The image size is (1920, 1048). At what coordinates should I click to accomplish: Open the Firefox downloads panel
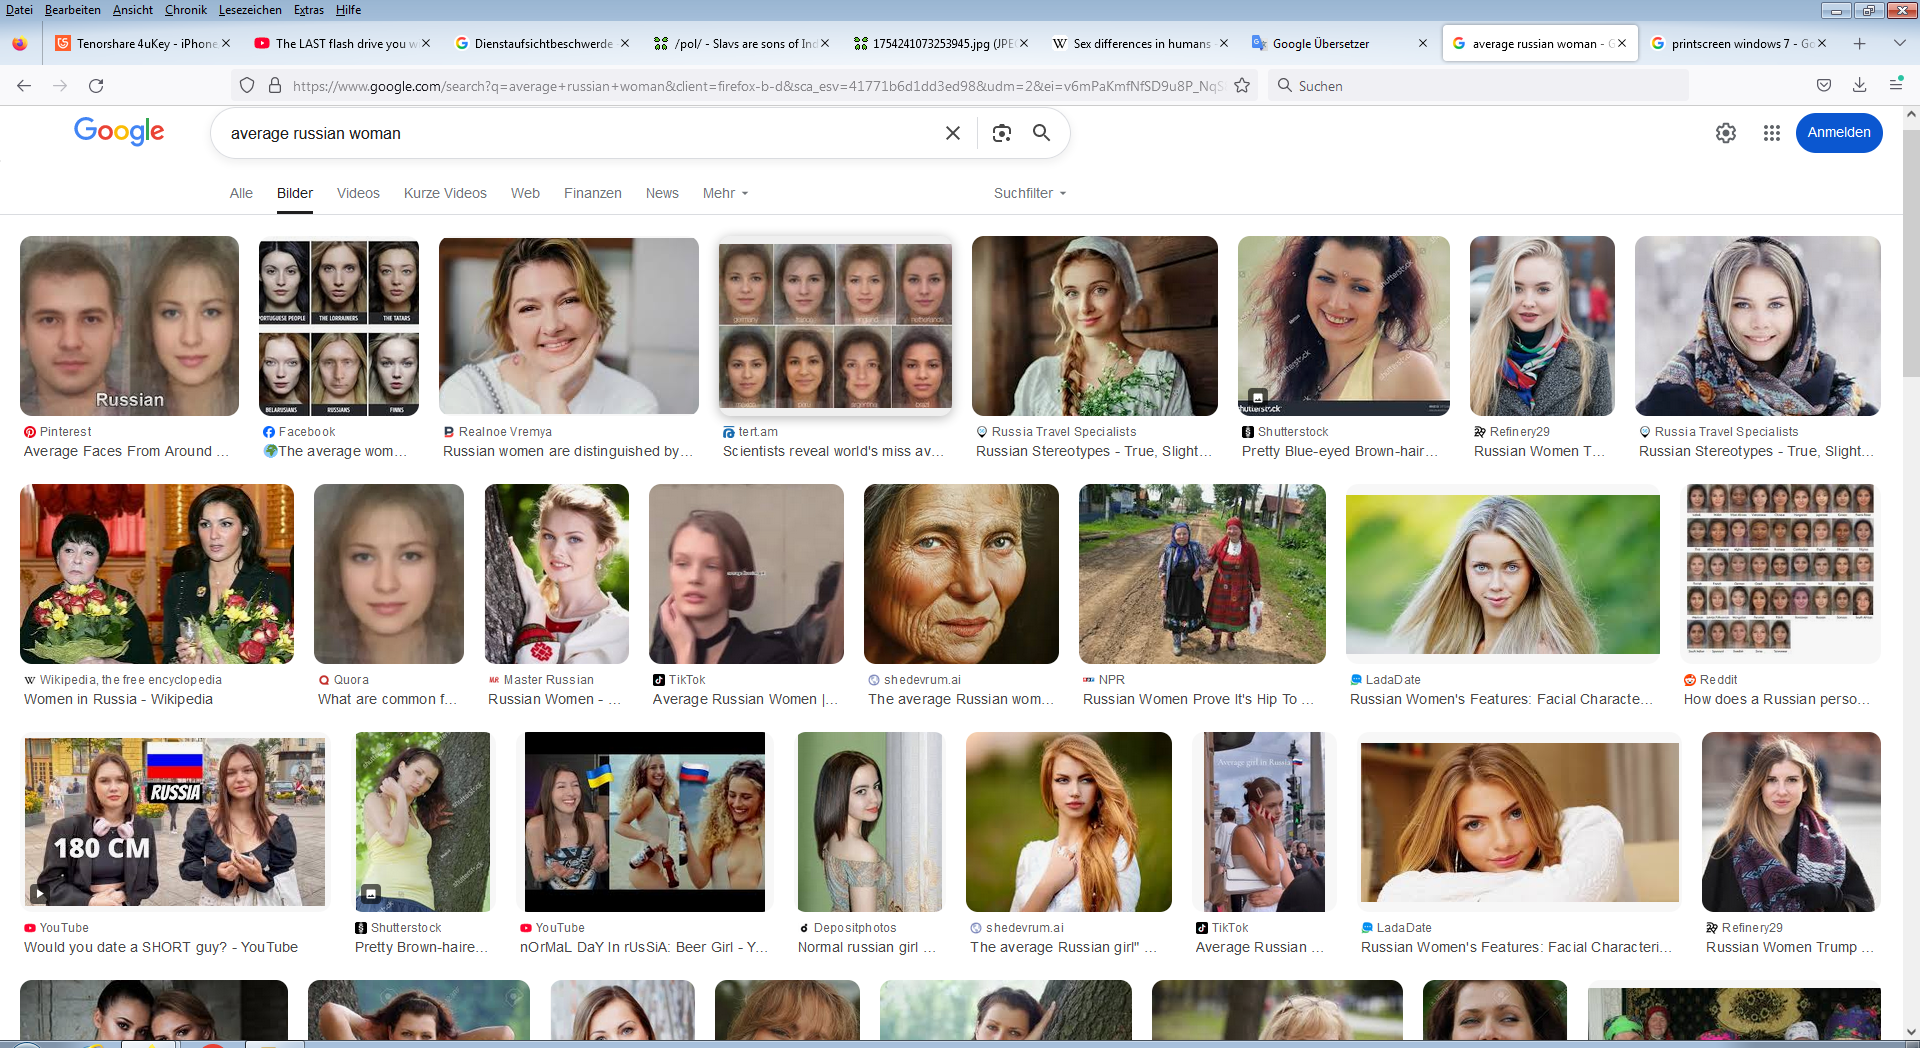1860,86
